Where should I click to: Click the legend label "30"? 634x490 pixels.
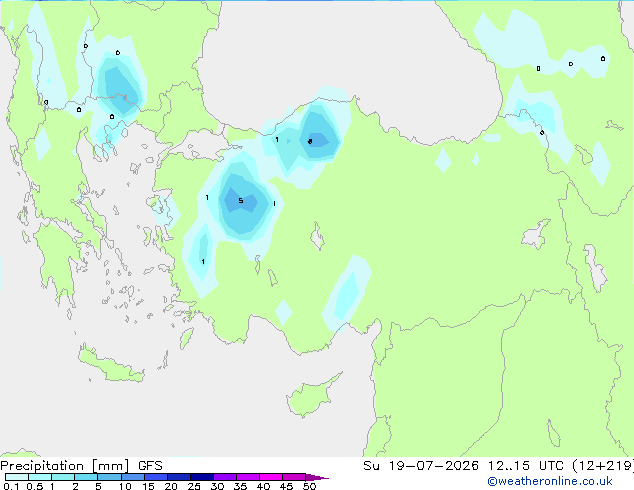click(x=217, y=486)
